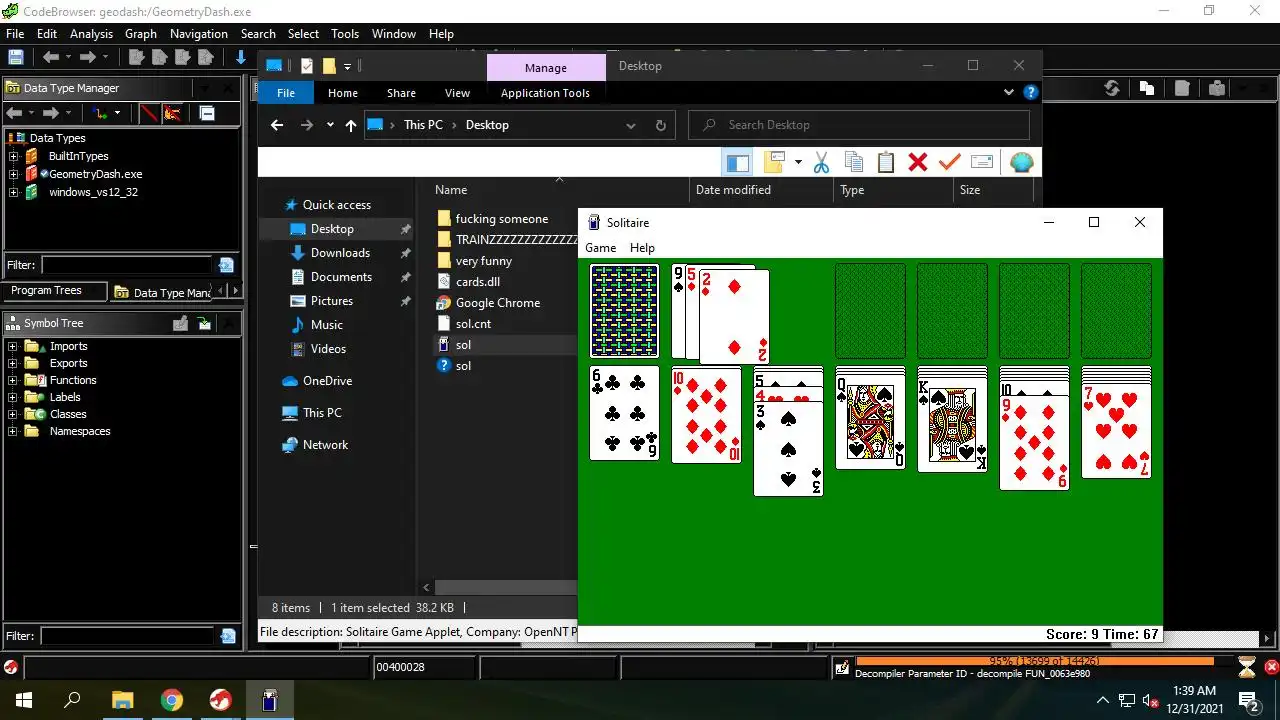Click the Save icon in CodeBrowser toolbar
Image resolution: width=1280 pixels, height=720 pixels.
[x=16, y=58]
